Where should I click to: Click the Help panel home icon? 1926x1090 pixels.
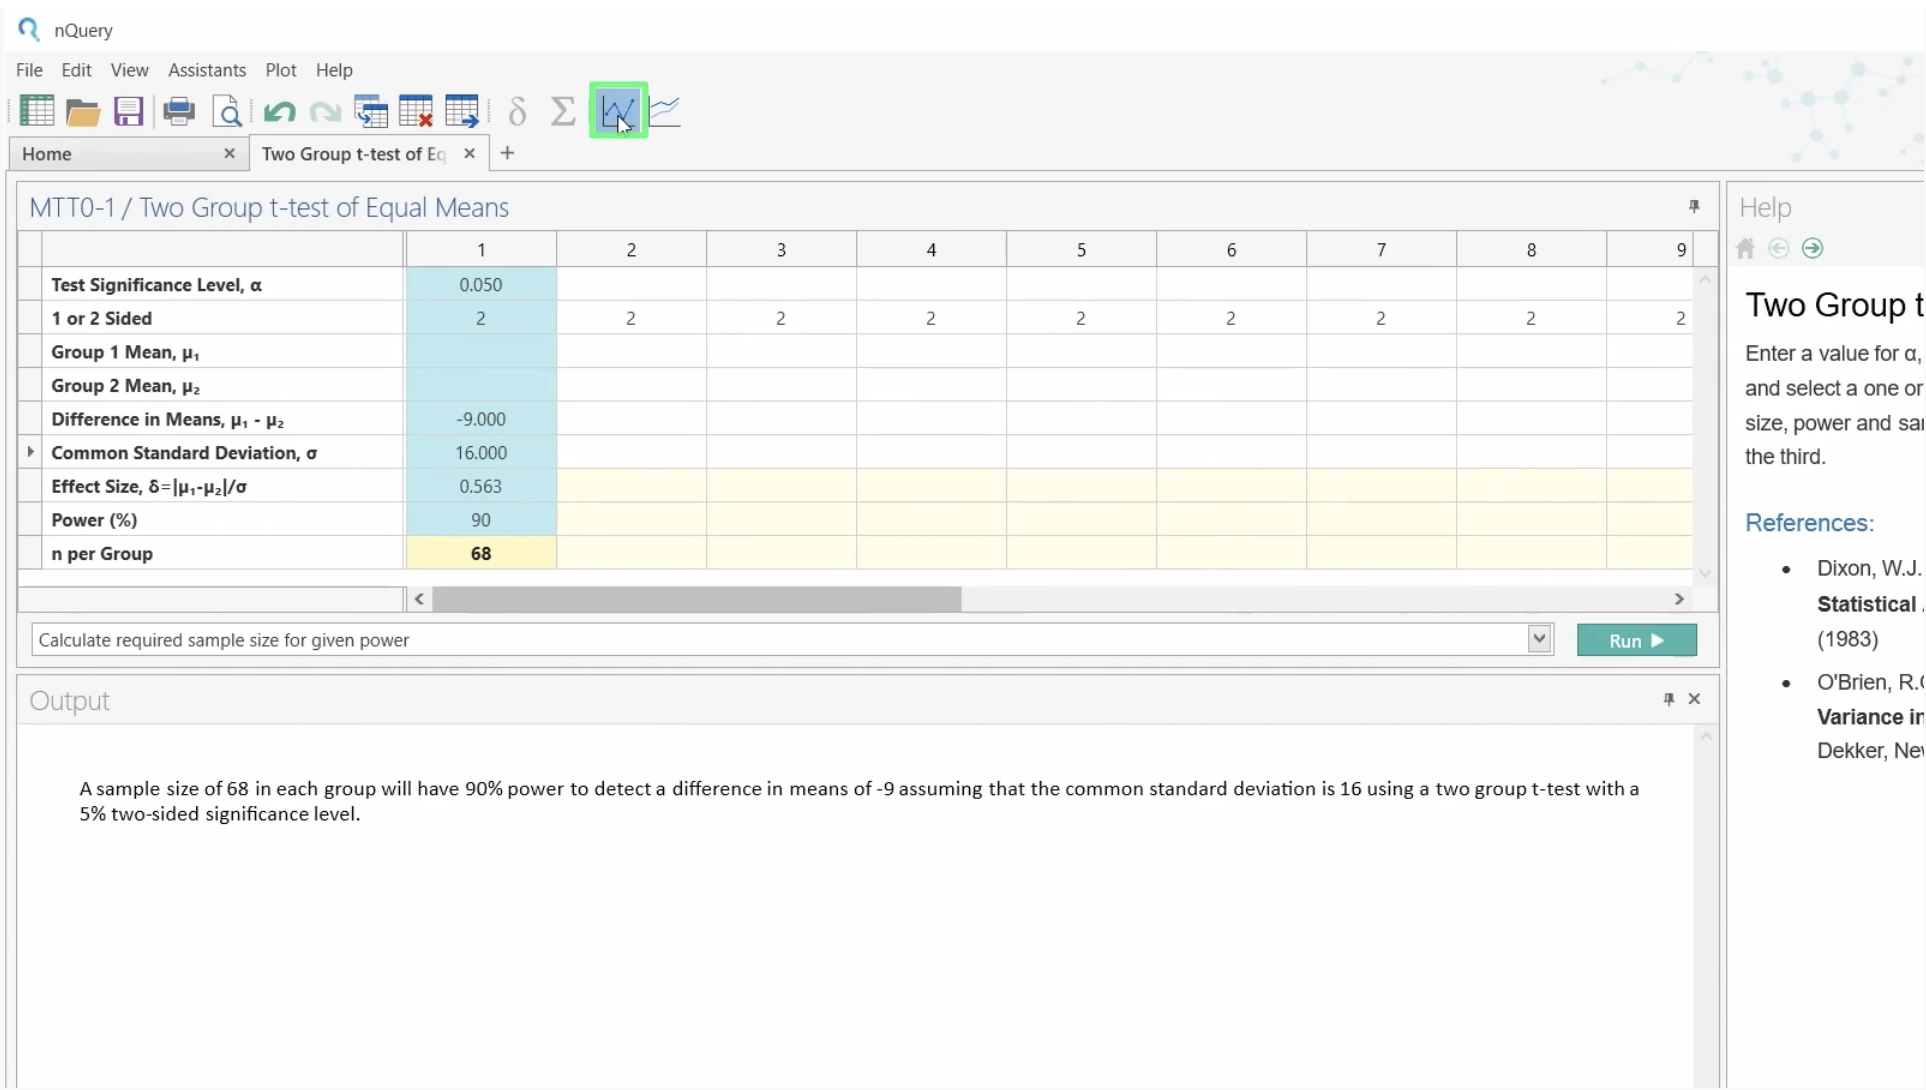point(1746,249)
